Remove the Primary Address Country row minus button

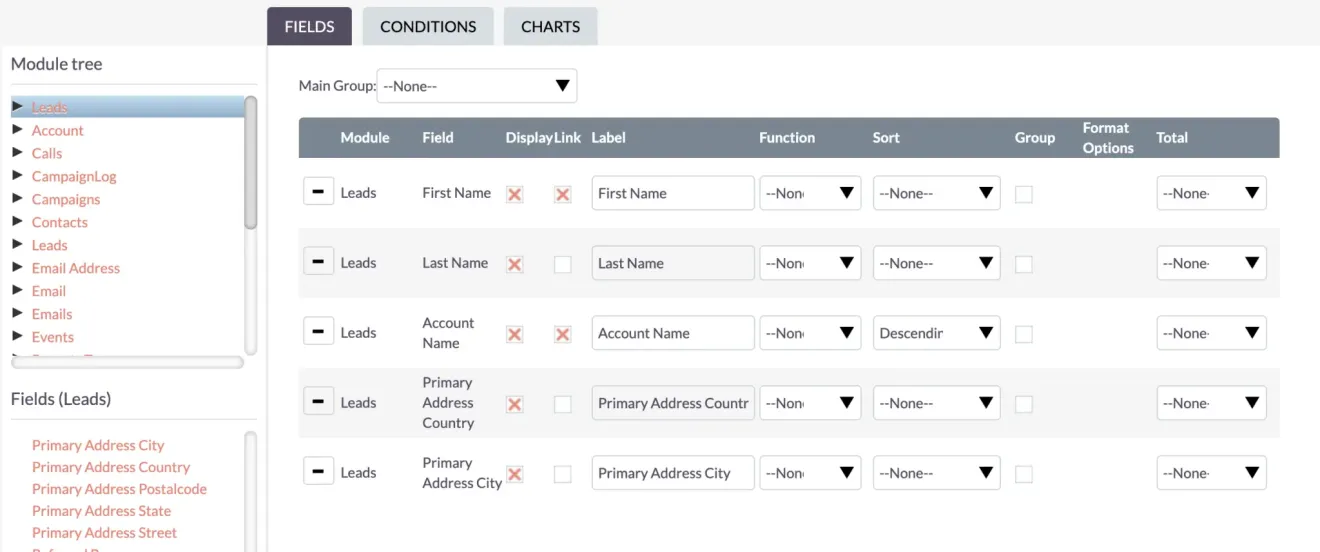point(318,401)
